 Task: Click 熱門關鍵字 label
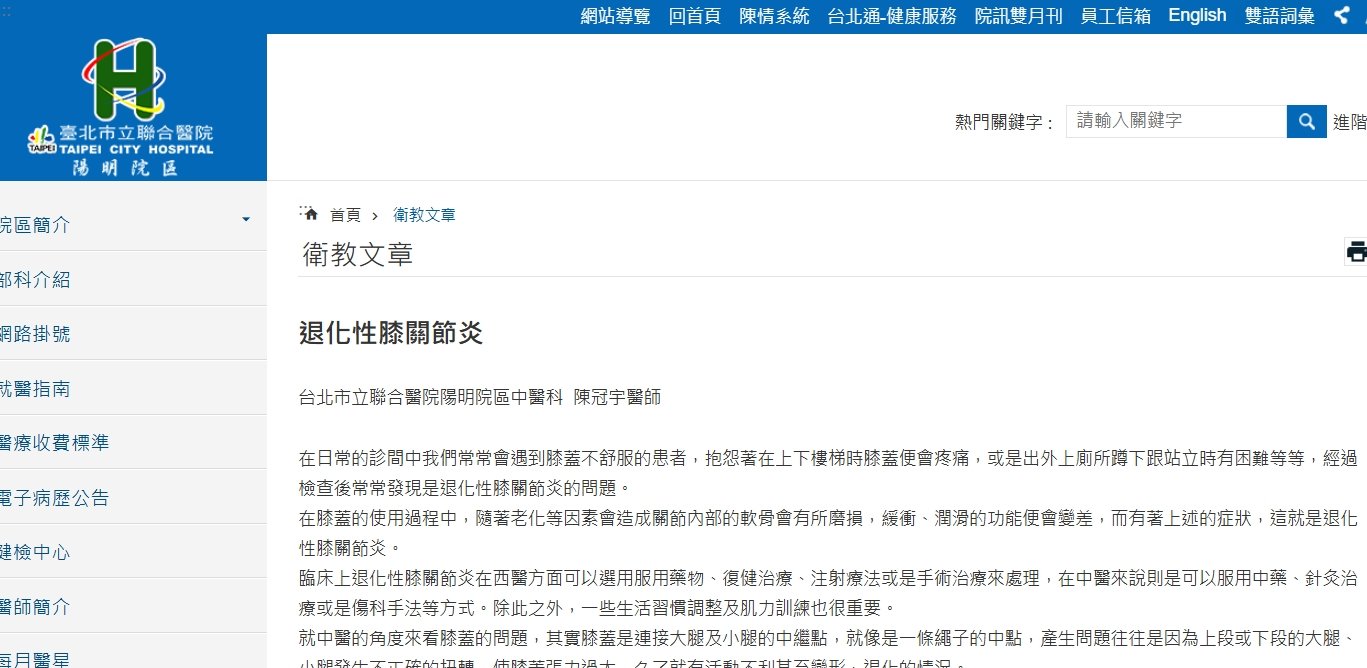1005,122
